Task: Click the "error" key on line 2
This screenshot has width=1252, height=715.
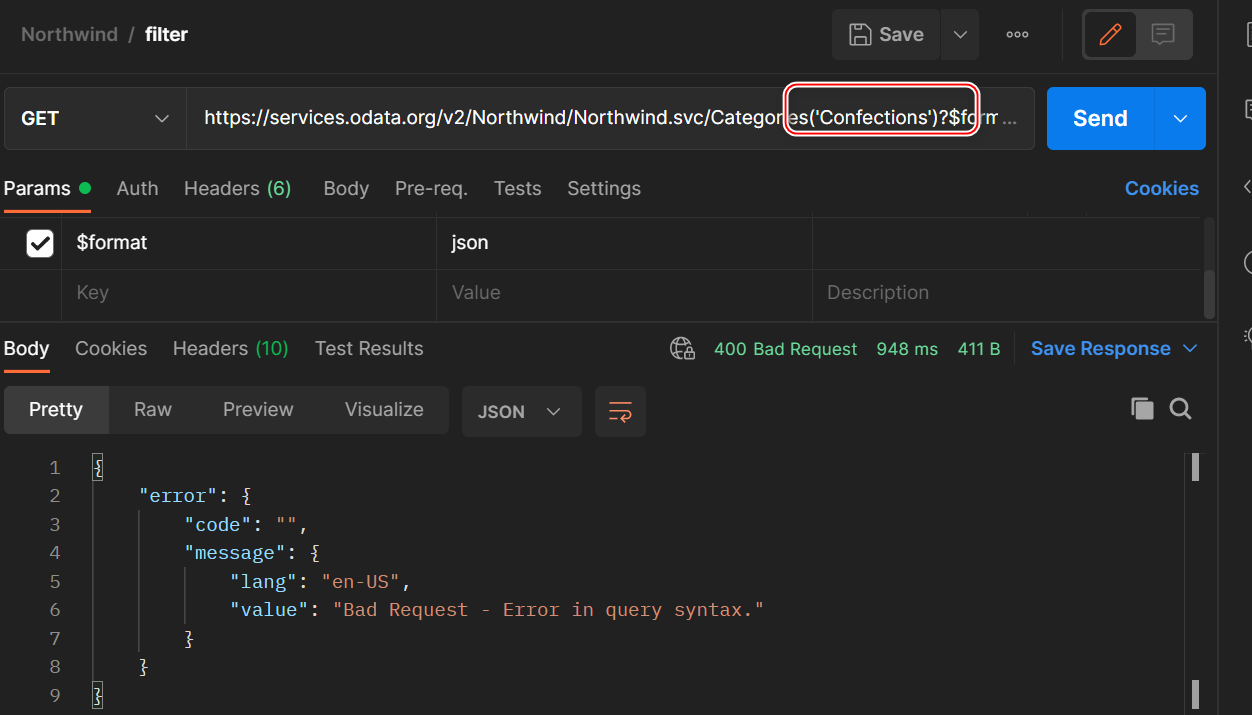Action: (x=178, y=496)
